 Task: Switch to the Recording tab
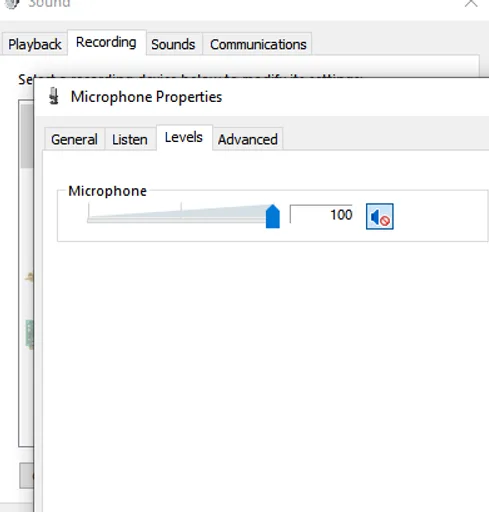[106, 42]
